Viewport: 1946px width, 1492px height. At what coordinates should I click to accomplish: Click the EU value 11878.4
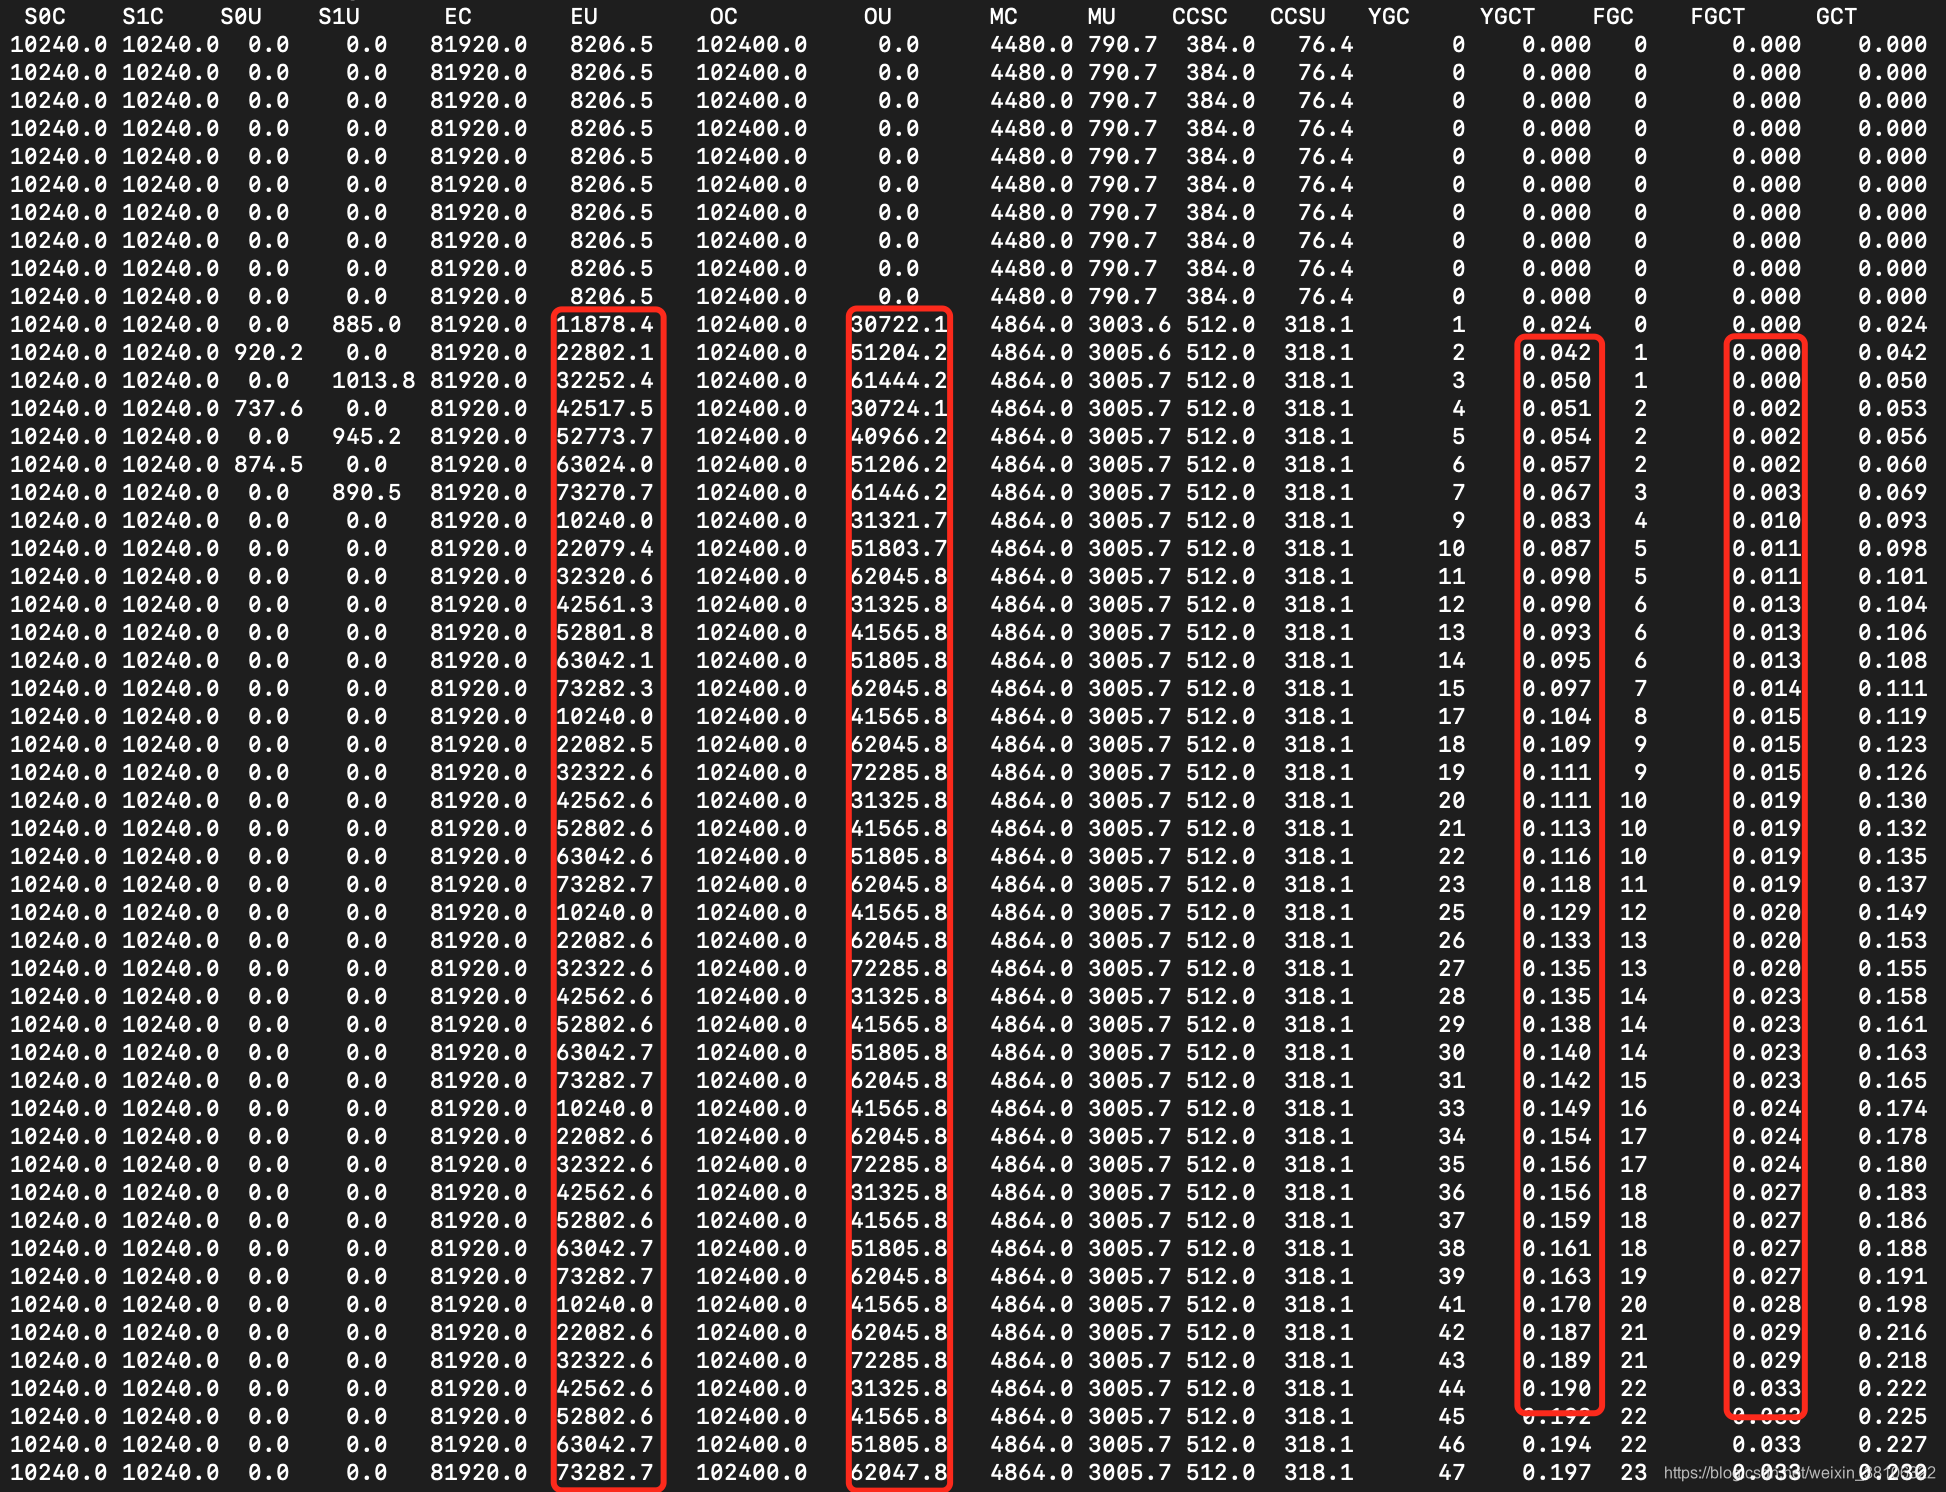pyautogui.click(x=605, y=325)
